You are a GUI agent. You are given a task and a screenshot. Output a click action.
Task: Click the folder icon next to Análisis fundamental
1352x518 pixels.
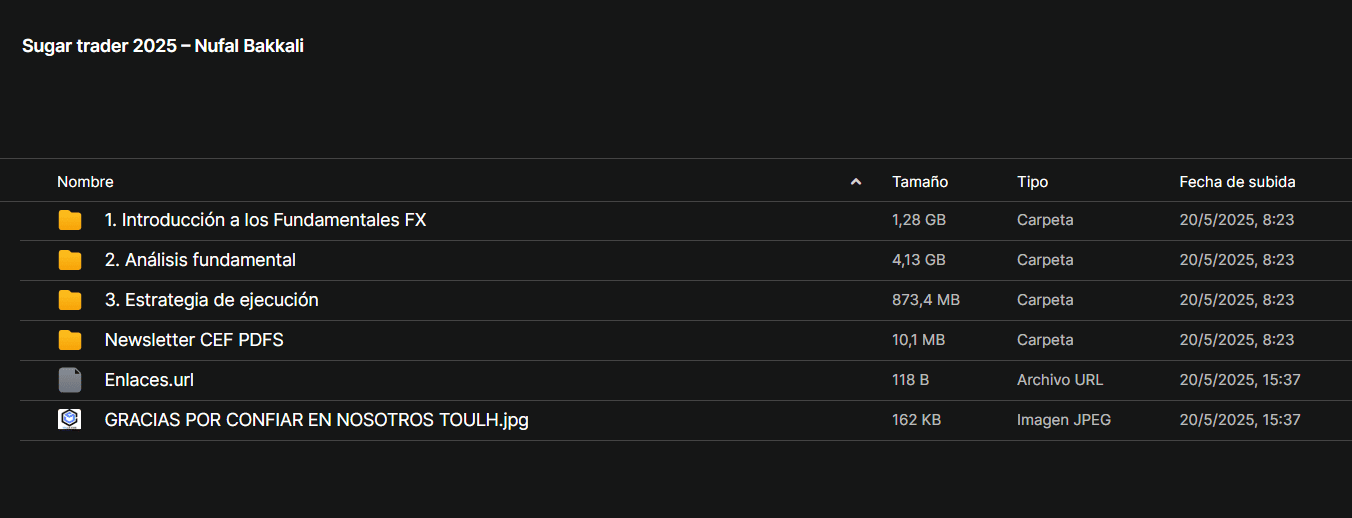pyautogui.click(x=70, y=260)
